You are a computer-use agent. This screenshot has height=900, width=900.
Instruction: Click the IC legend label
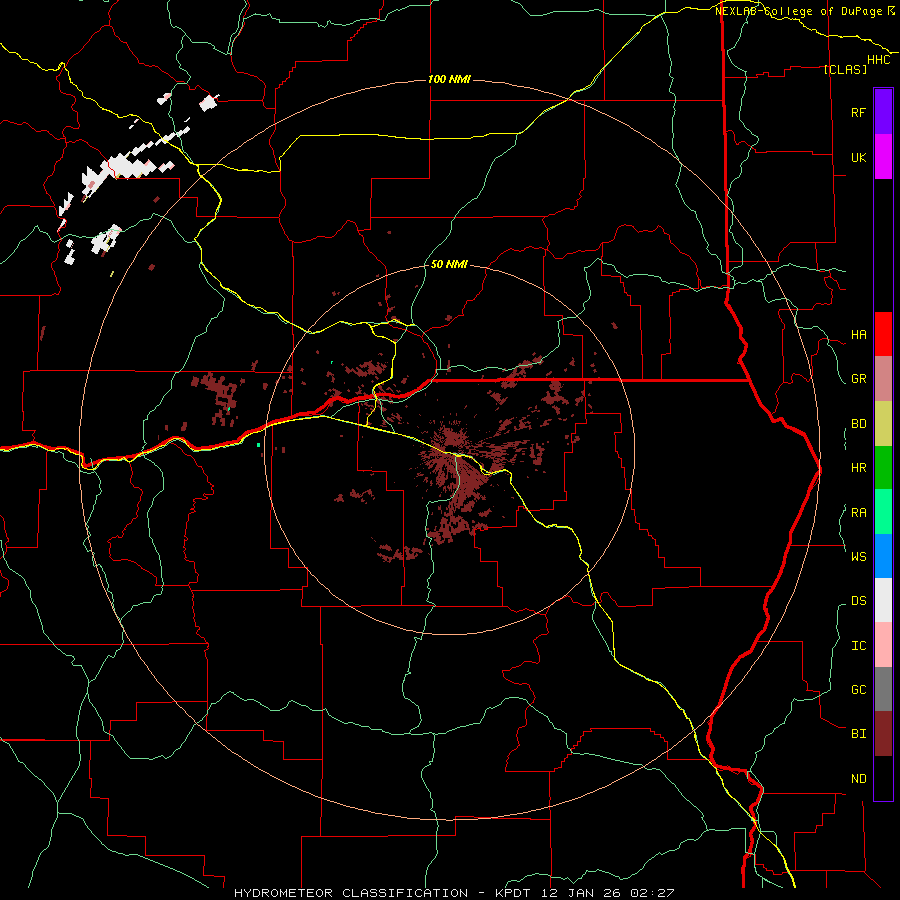tap(858, 646)
